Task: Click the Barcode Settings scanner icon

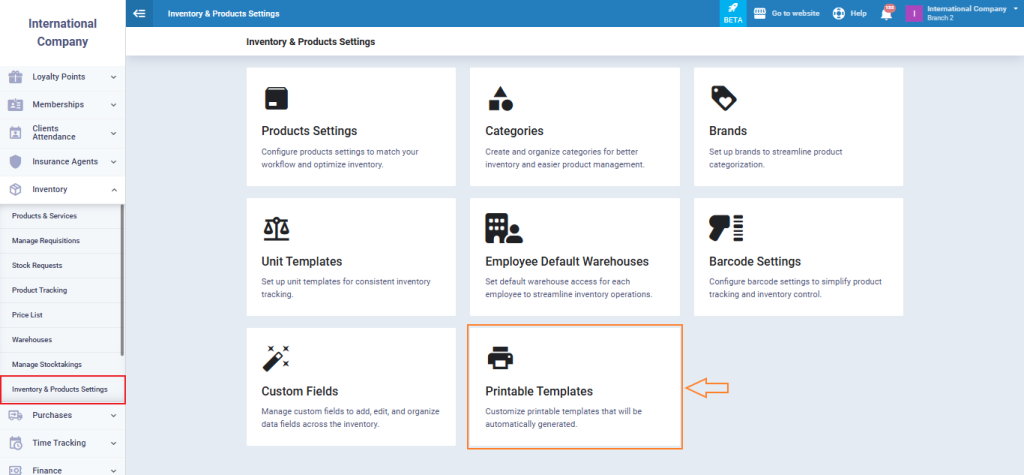Action: click(726, 228)
